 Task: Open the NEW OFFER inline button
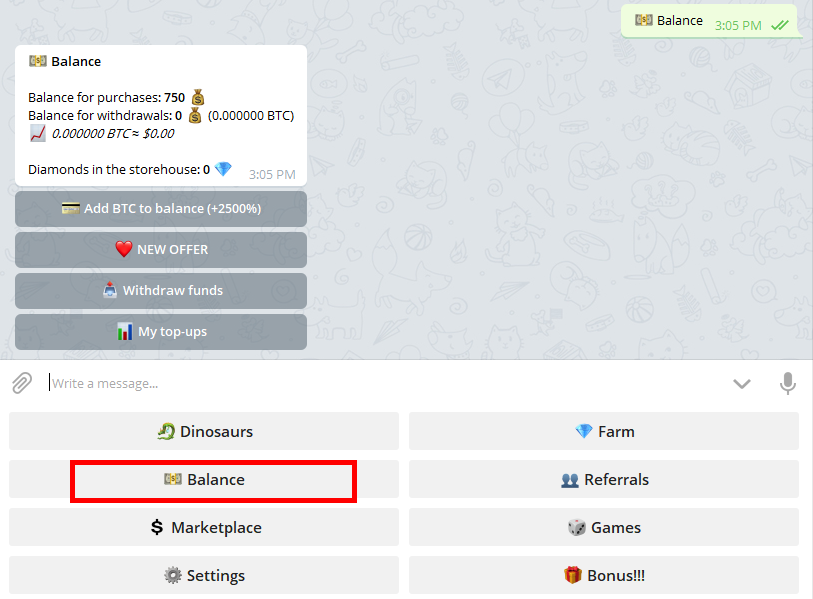click(161, 250)
